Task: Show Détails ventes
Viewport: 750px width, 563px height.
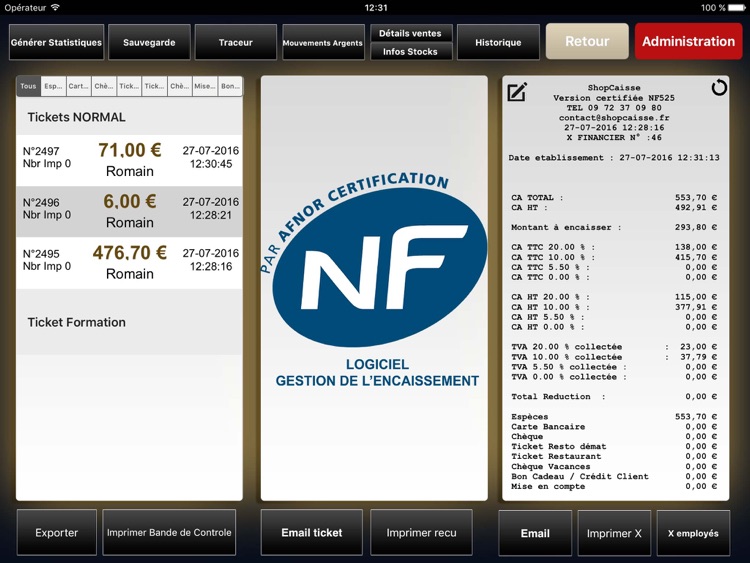Action: coord(411,33)
